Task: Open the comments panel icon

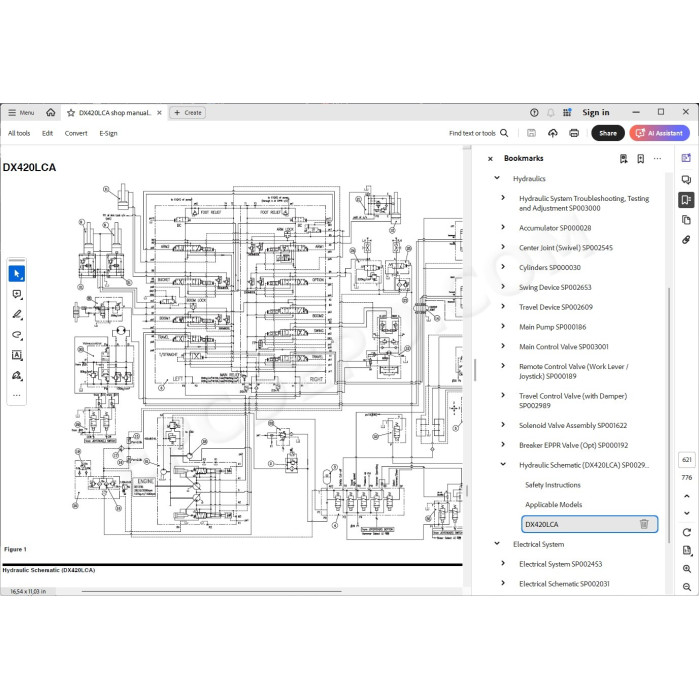Action: [x=686, y=179]
